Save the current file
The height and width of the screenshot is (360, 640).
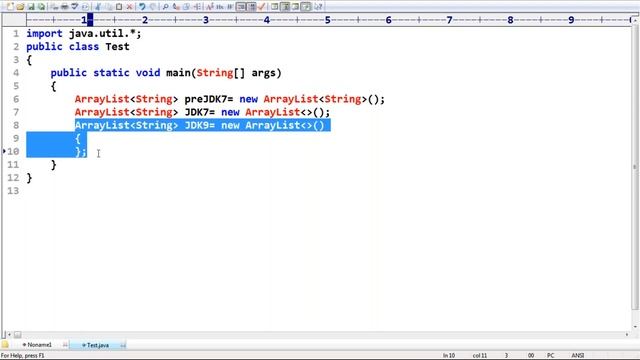pos(31,7)
